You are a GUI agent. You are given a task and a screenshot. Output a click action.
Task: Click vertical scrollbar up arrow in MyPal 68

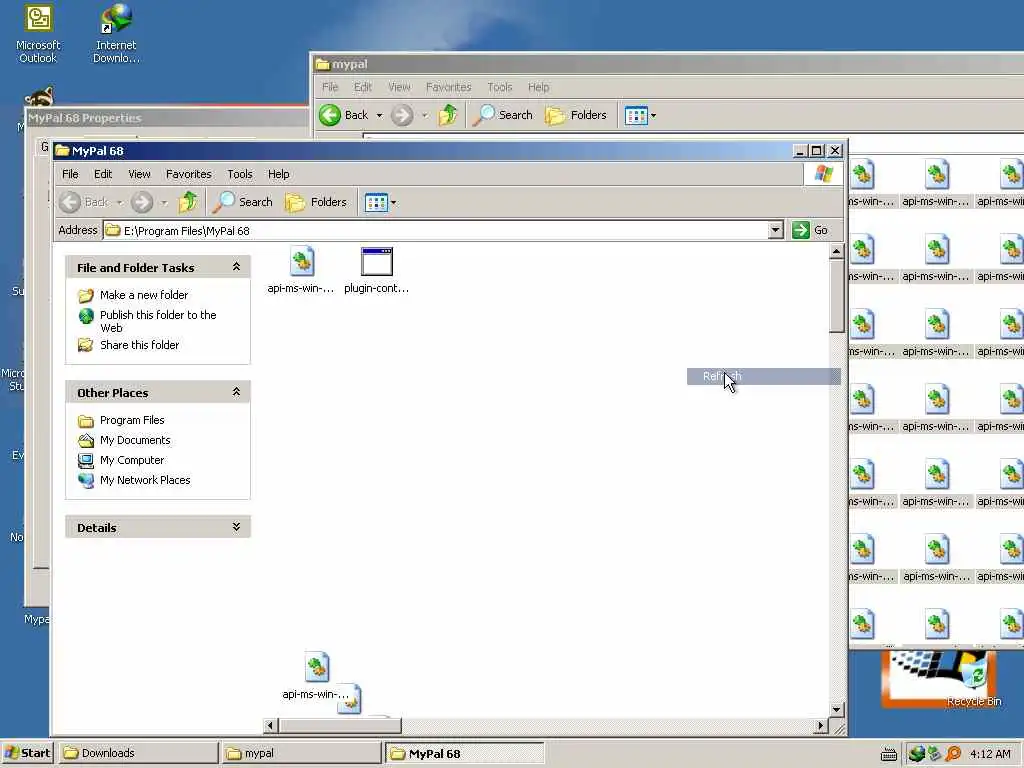click(837, 252)
